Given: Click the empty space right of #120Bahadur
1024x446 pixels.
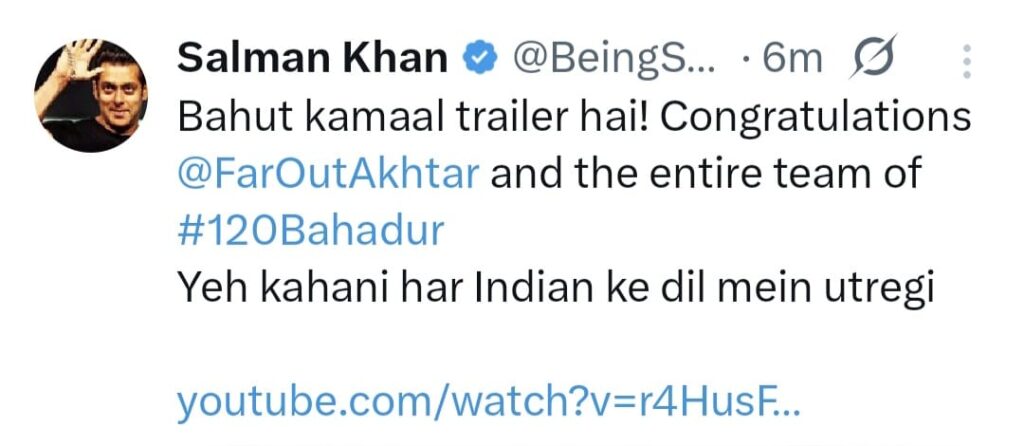Looking at the screenshot, I should [700, 231].
